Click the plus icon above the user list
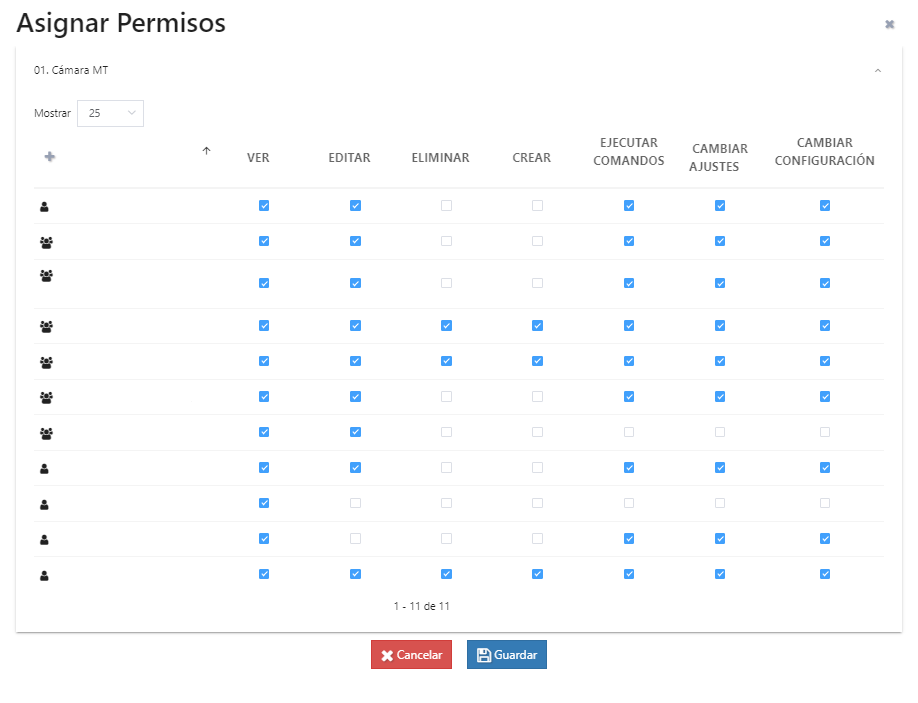 point(50,157)
